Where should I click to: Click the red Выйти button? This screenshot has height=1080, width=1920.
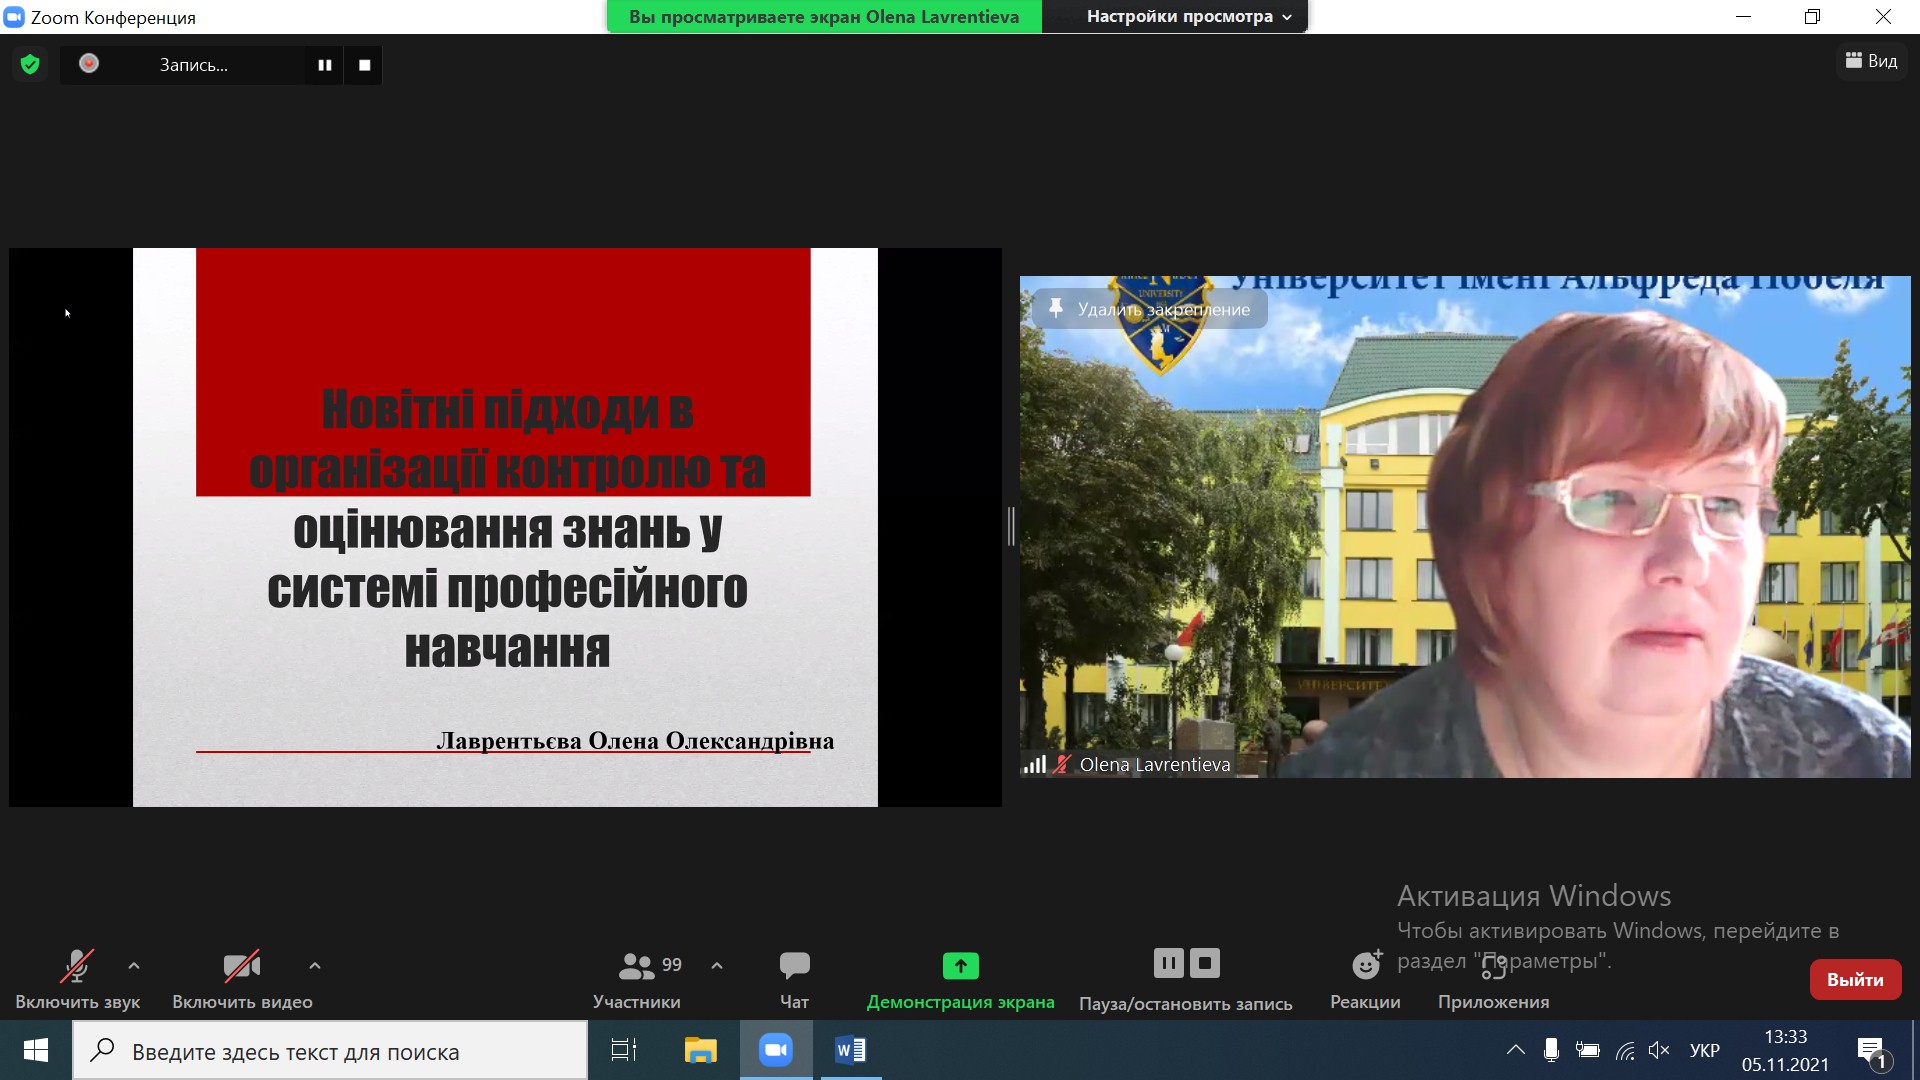(x=1854, y=980)
